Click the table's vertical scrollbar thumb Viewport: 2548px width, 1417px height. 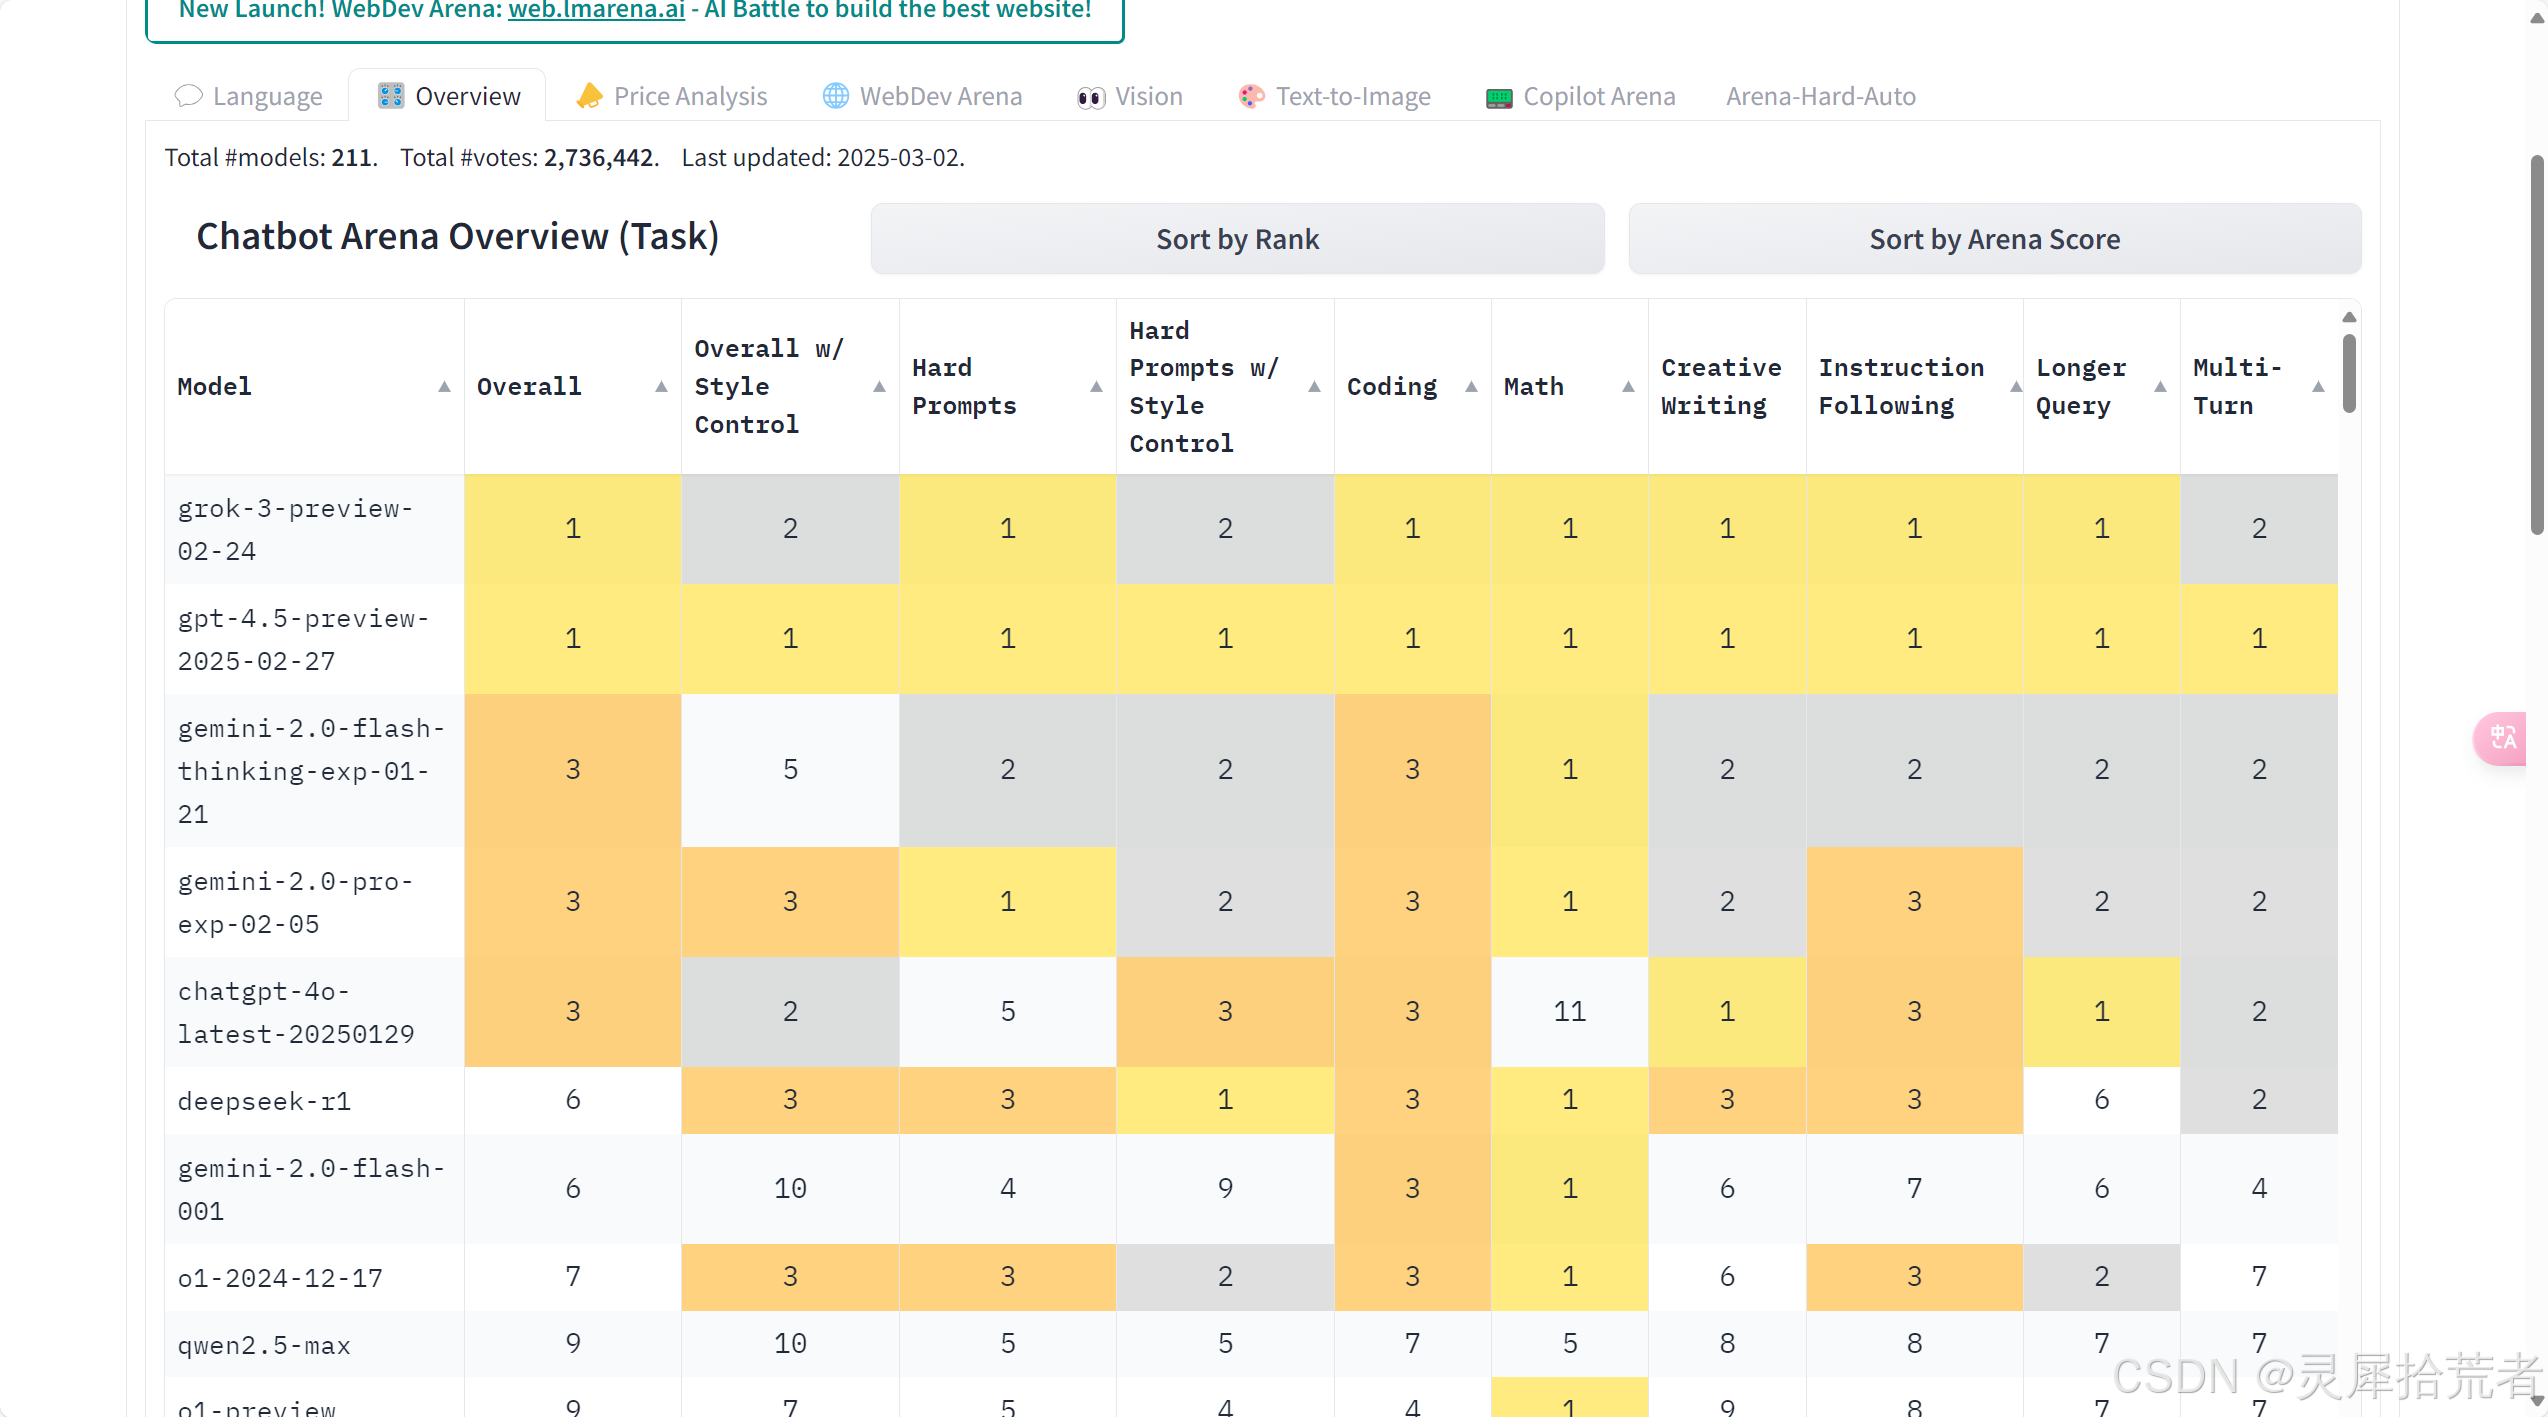pyautogui.click(x=2349, y=372)
